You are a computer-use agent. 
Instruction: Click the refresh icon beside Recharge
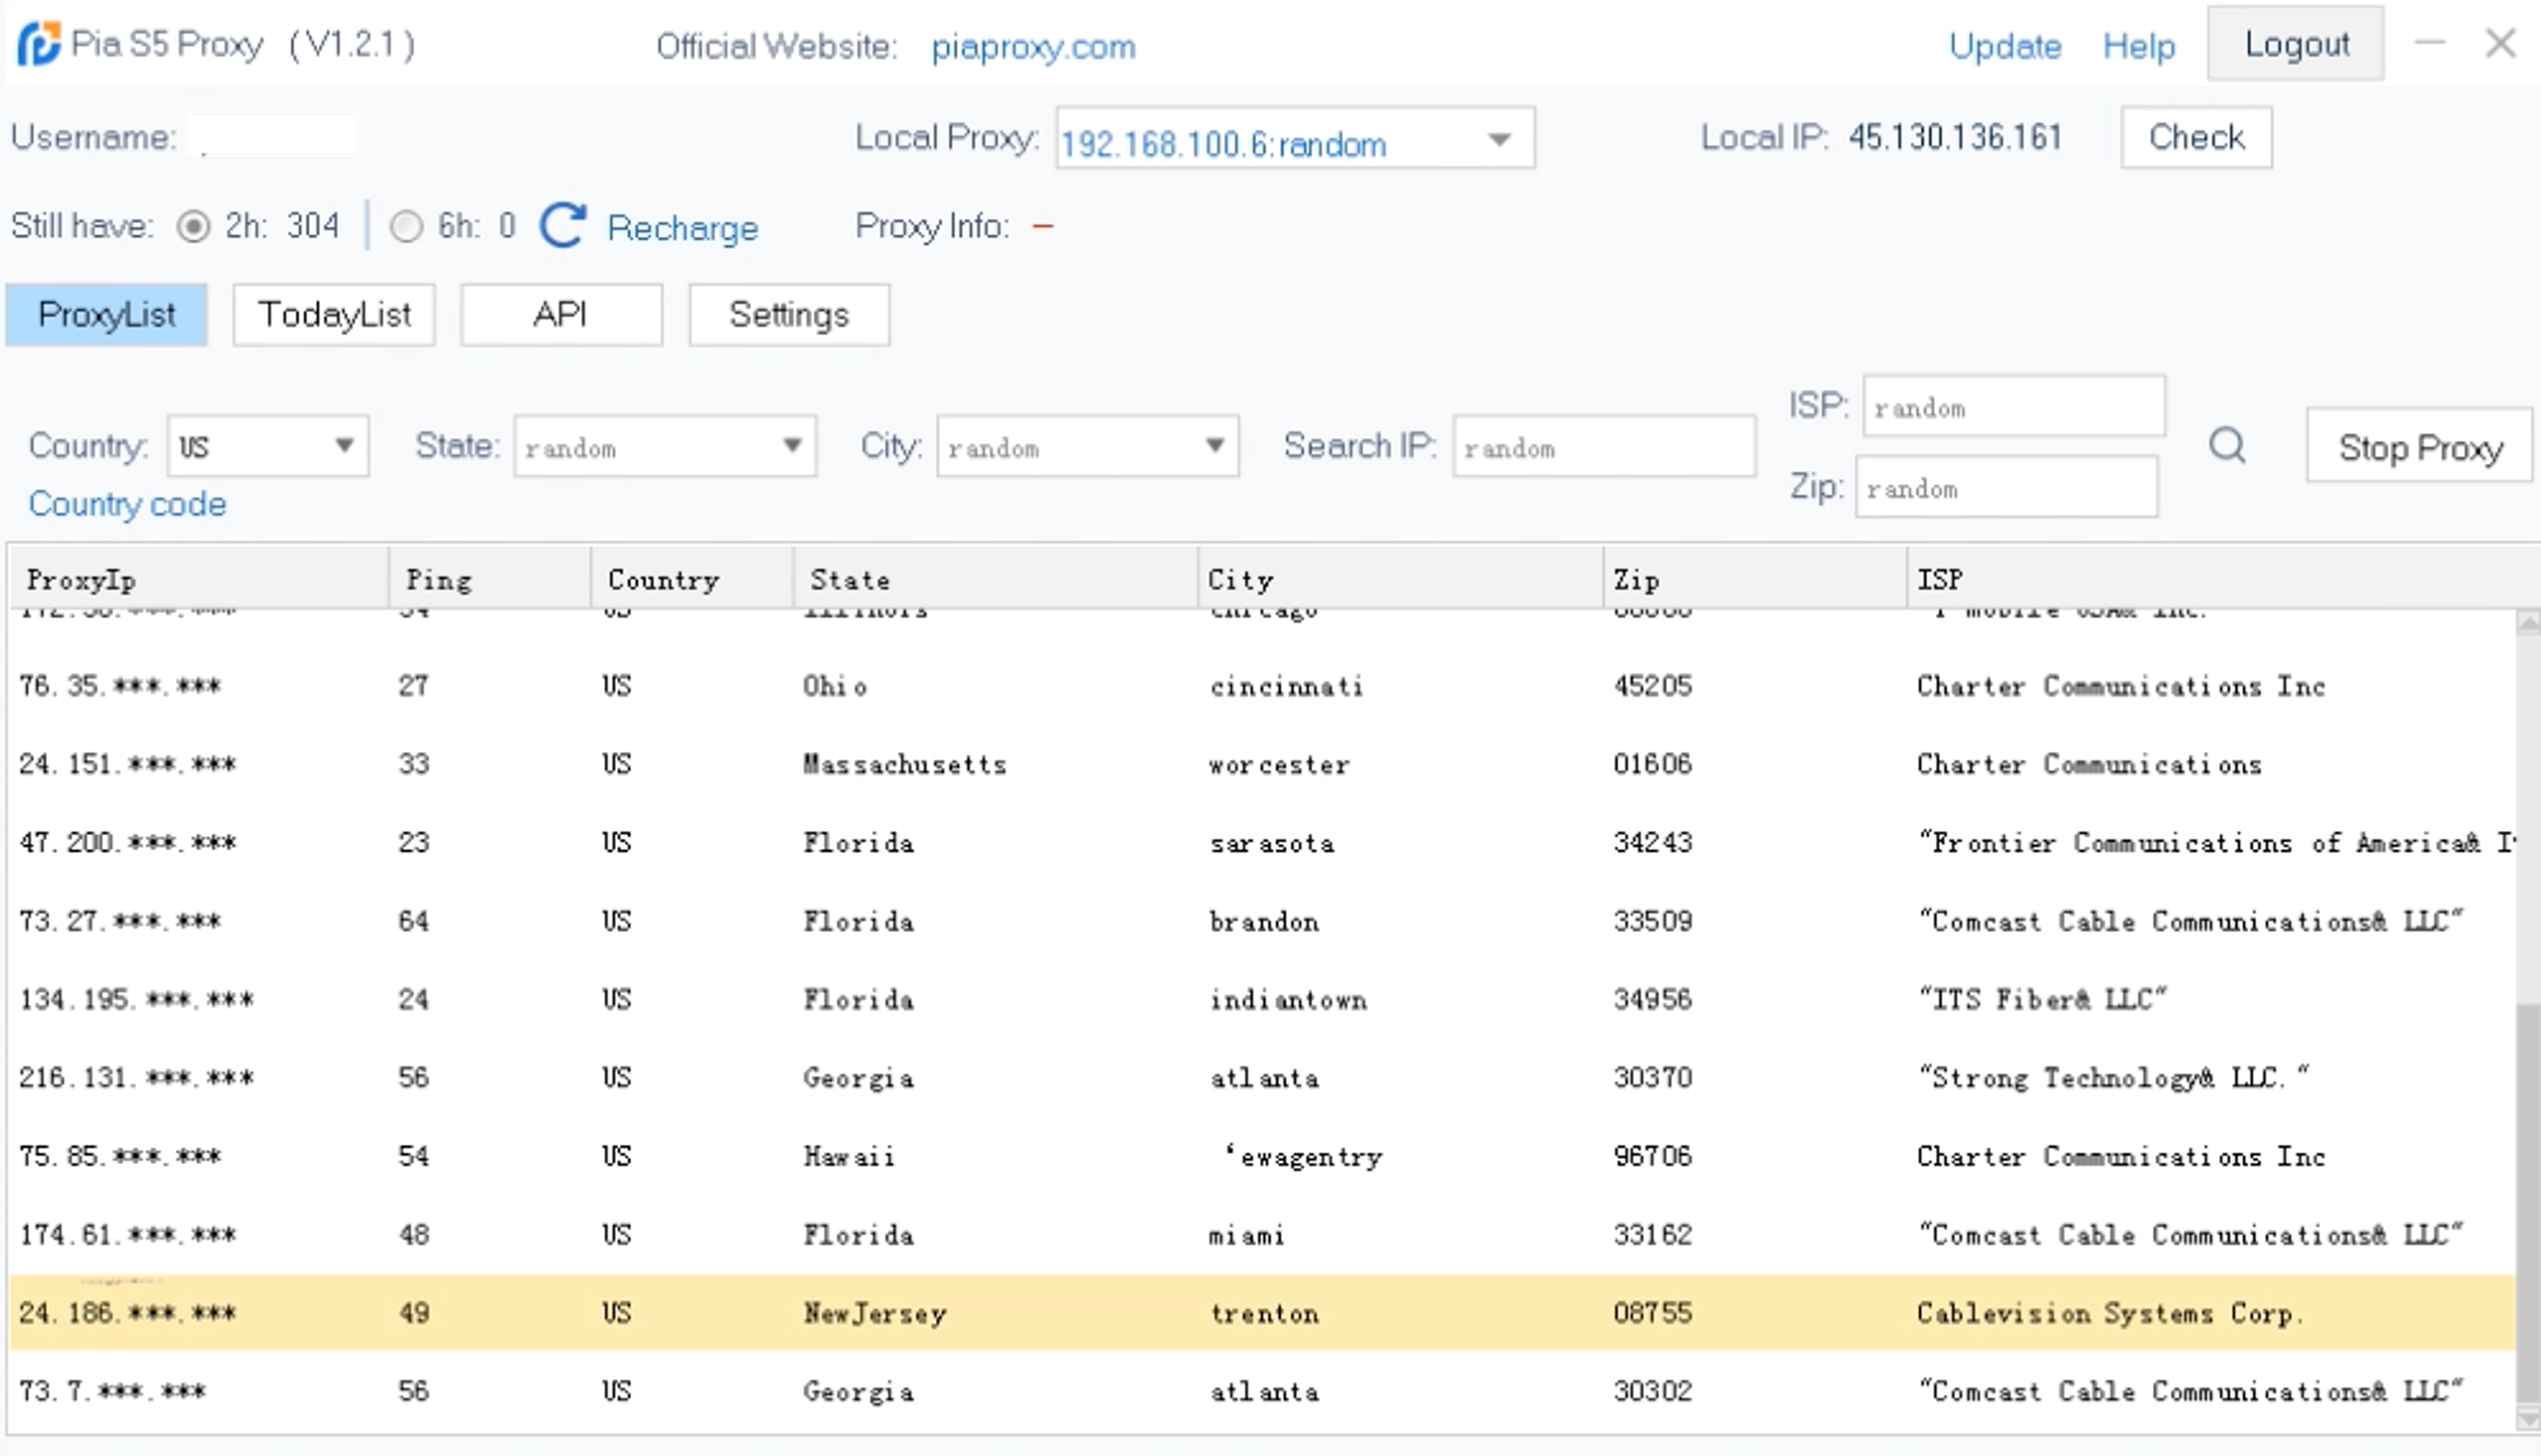562,226
